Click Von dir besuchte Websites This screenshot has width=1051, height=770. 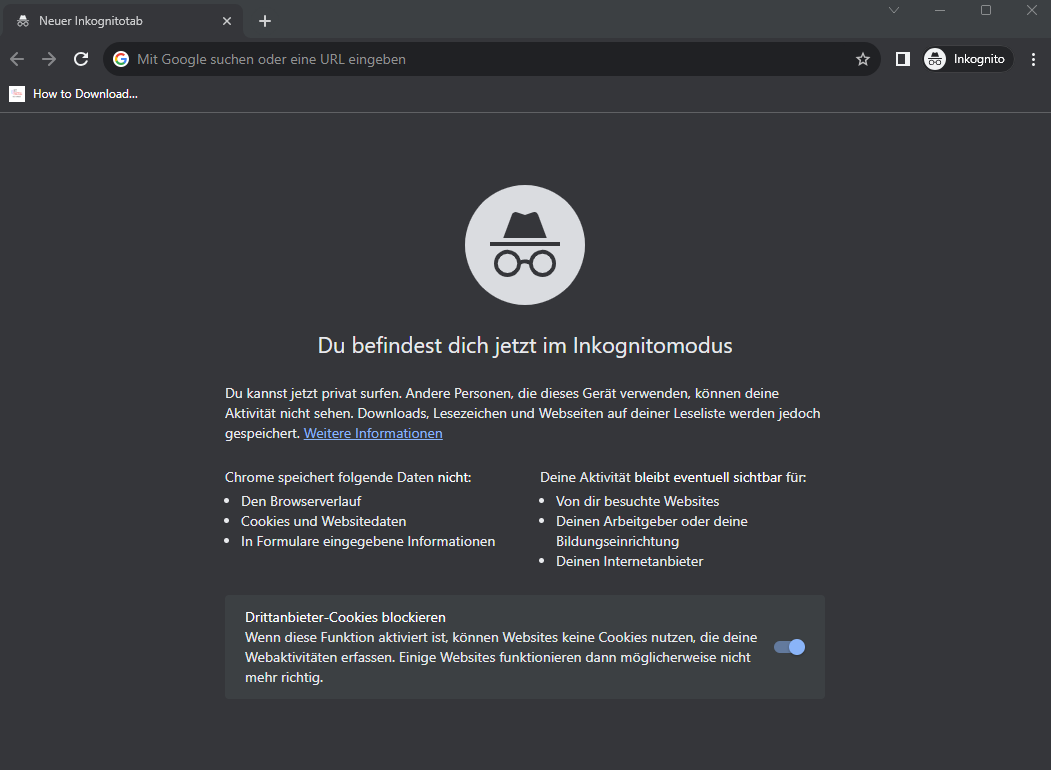click(637, 501)
